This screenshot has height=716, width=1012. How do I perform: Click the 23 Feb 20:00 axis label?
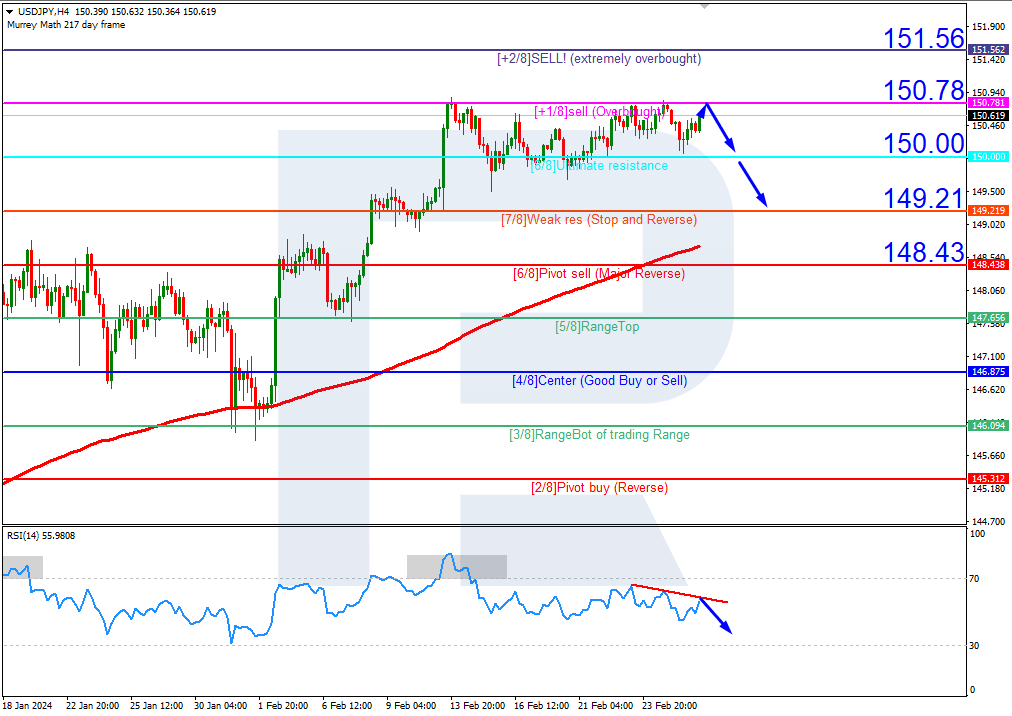click(x=672, y=705)
